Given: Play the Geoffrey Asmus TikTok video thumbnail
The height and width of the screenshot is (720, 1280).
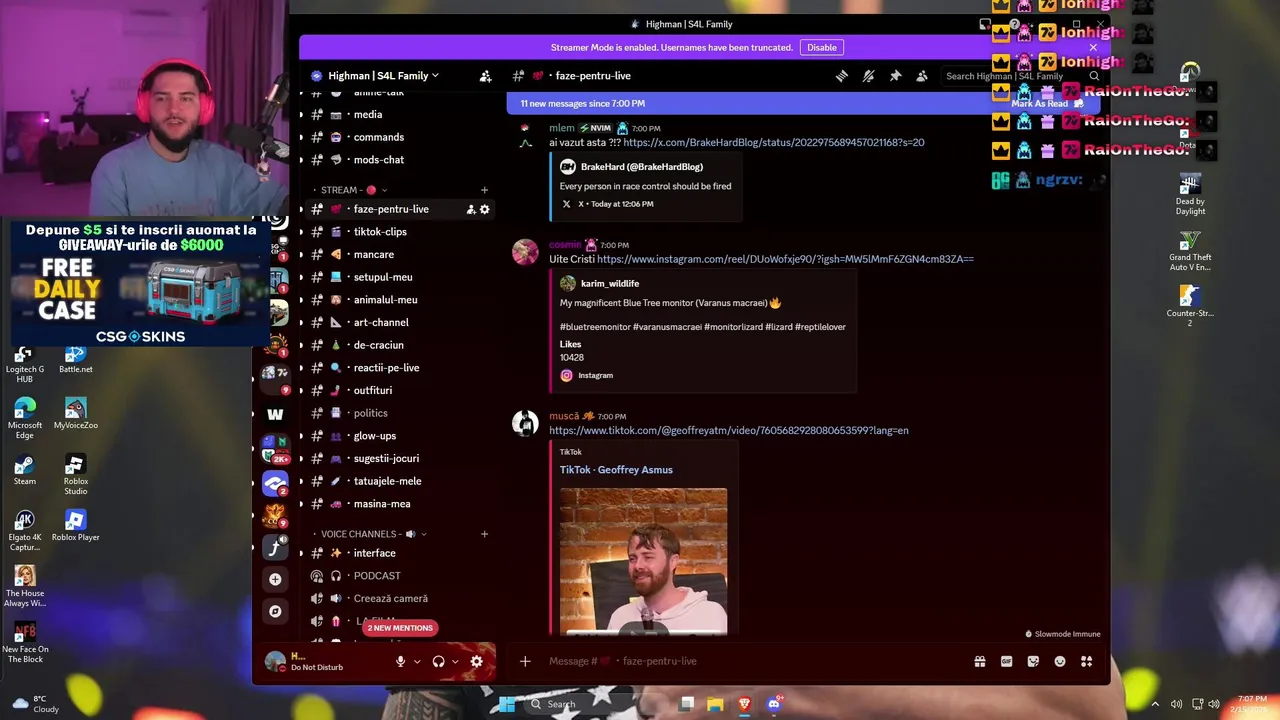Looking at the screenshot, I should pos(644,560).
